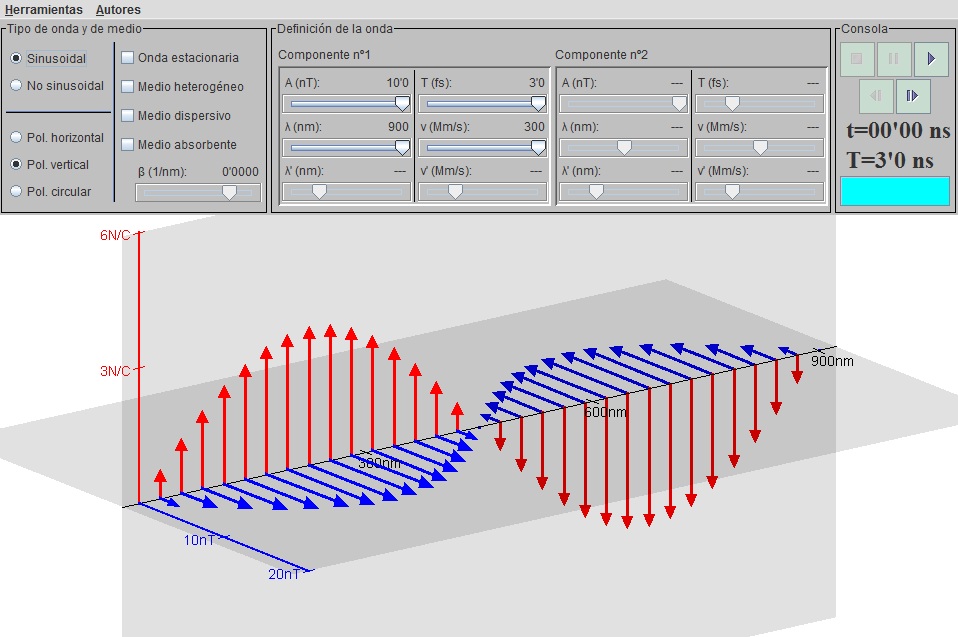The width and height of the screenshot is (958, 637).
Task: Click the component 1 λ (nm) wavelength slider
Action: (347, 147)
